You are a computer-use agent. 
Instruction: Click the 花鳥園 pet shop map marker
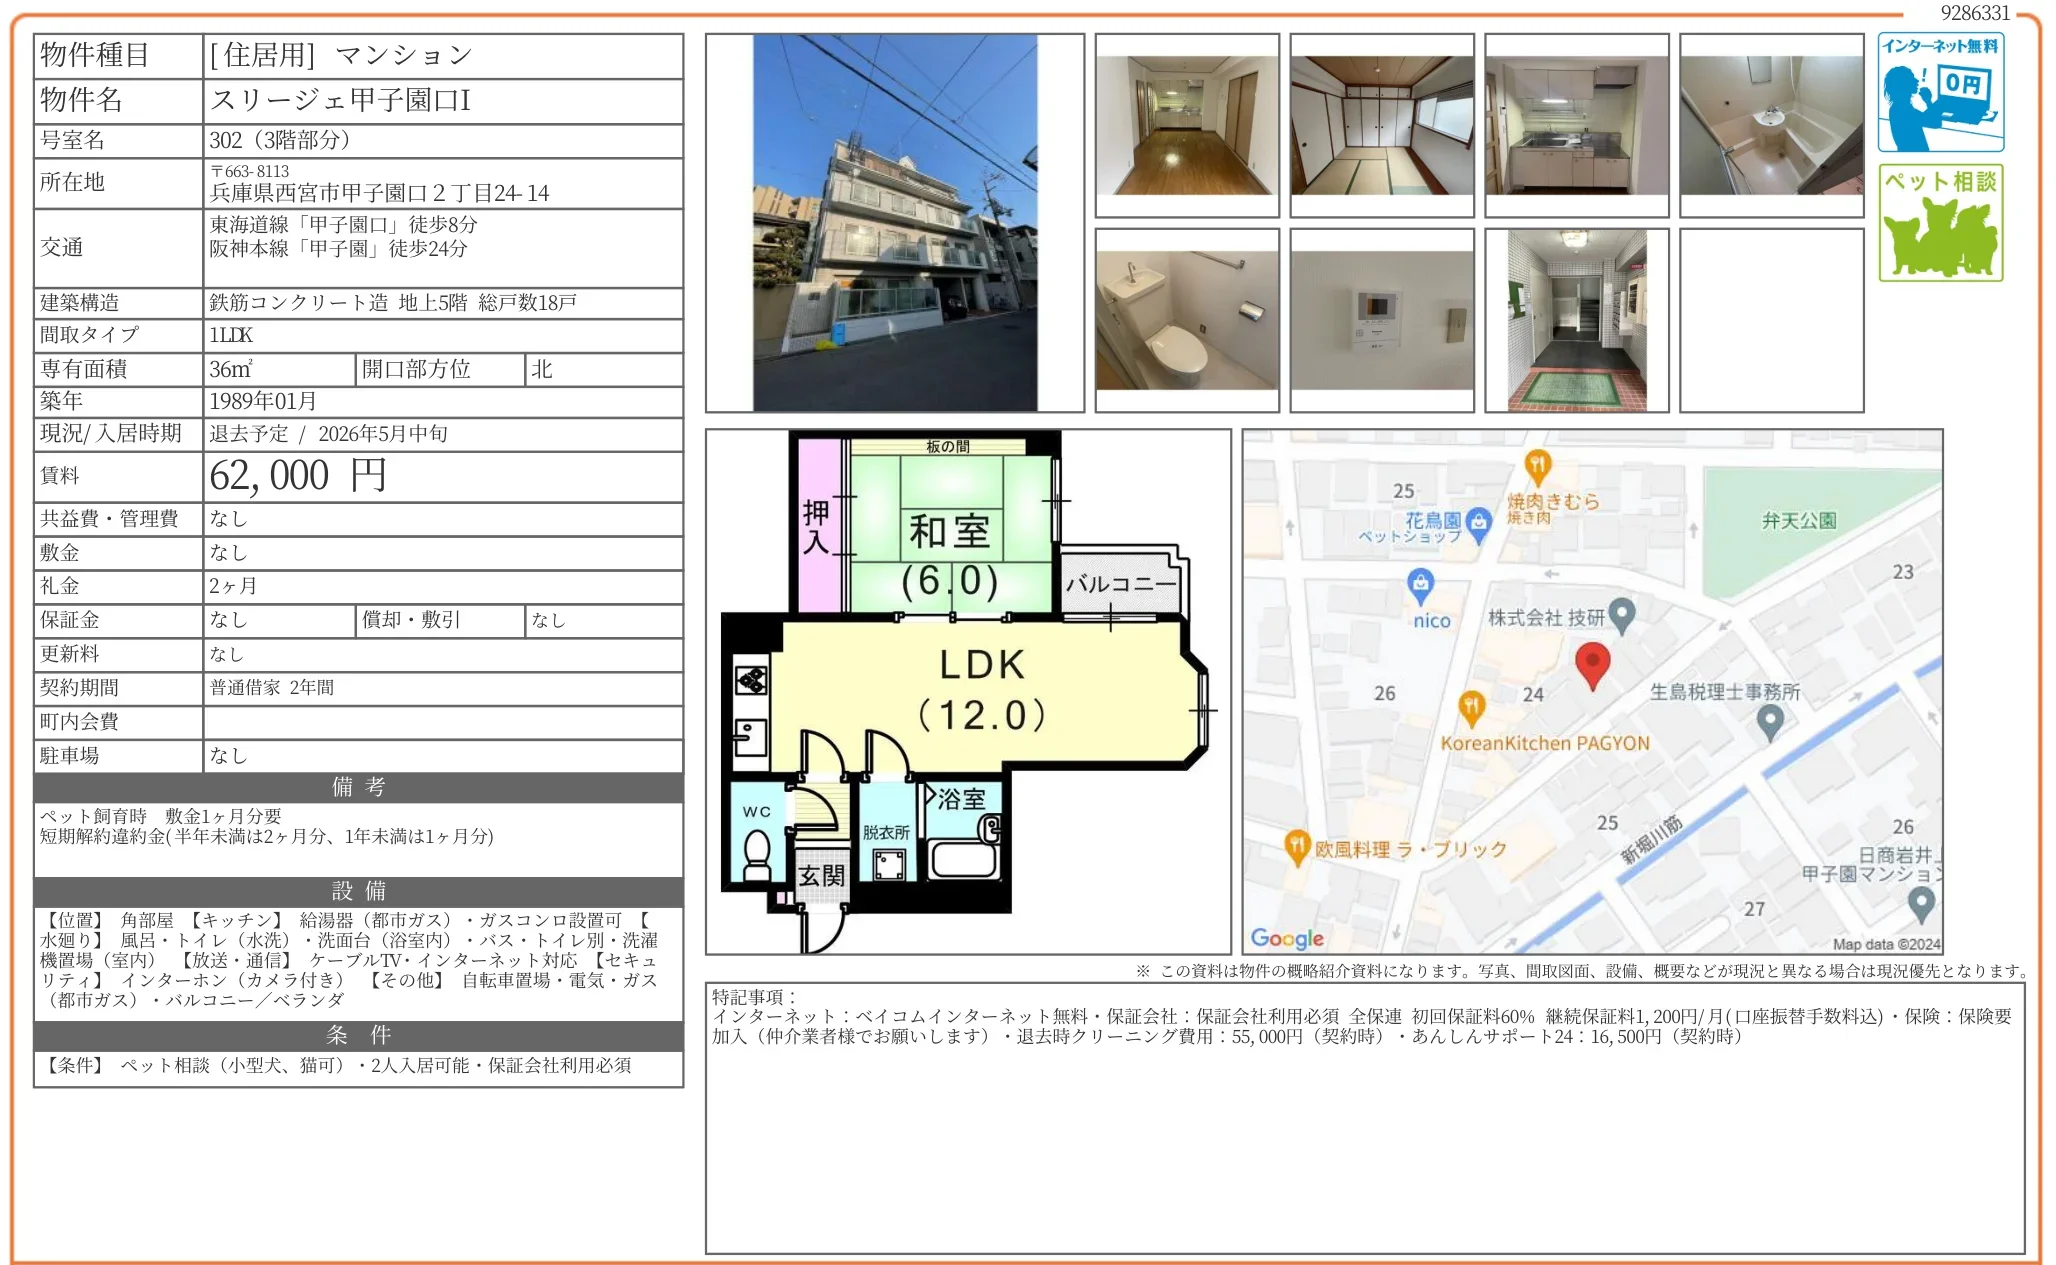[1477, 521]
